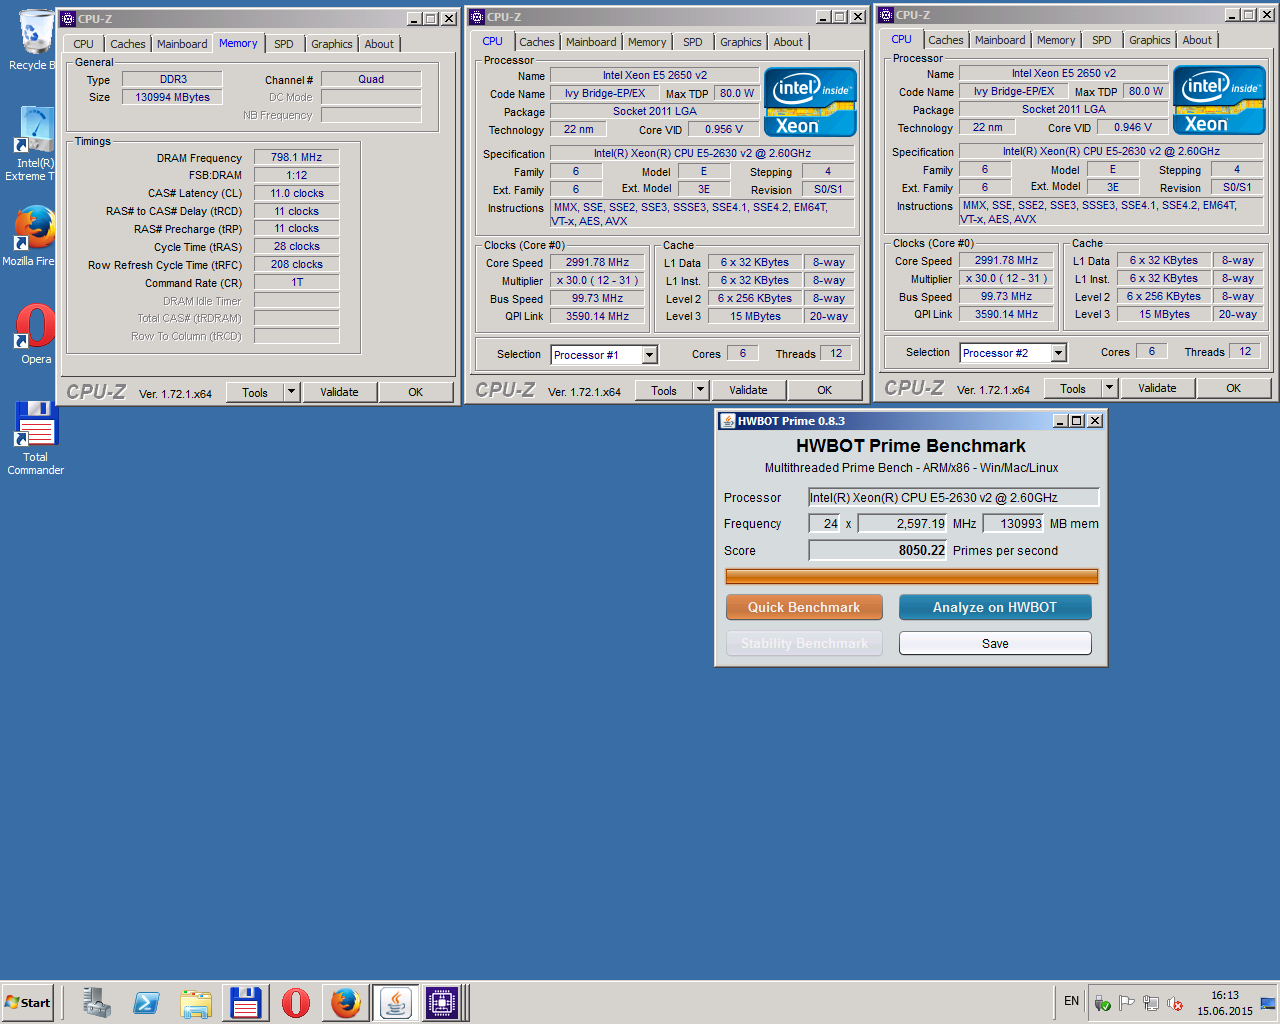
Task: Switch to the CPU-Z taskbar item
Action: [442, 1003]
